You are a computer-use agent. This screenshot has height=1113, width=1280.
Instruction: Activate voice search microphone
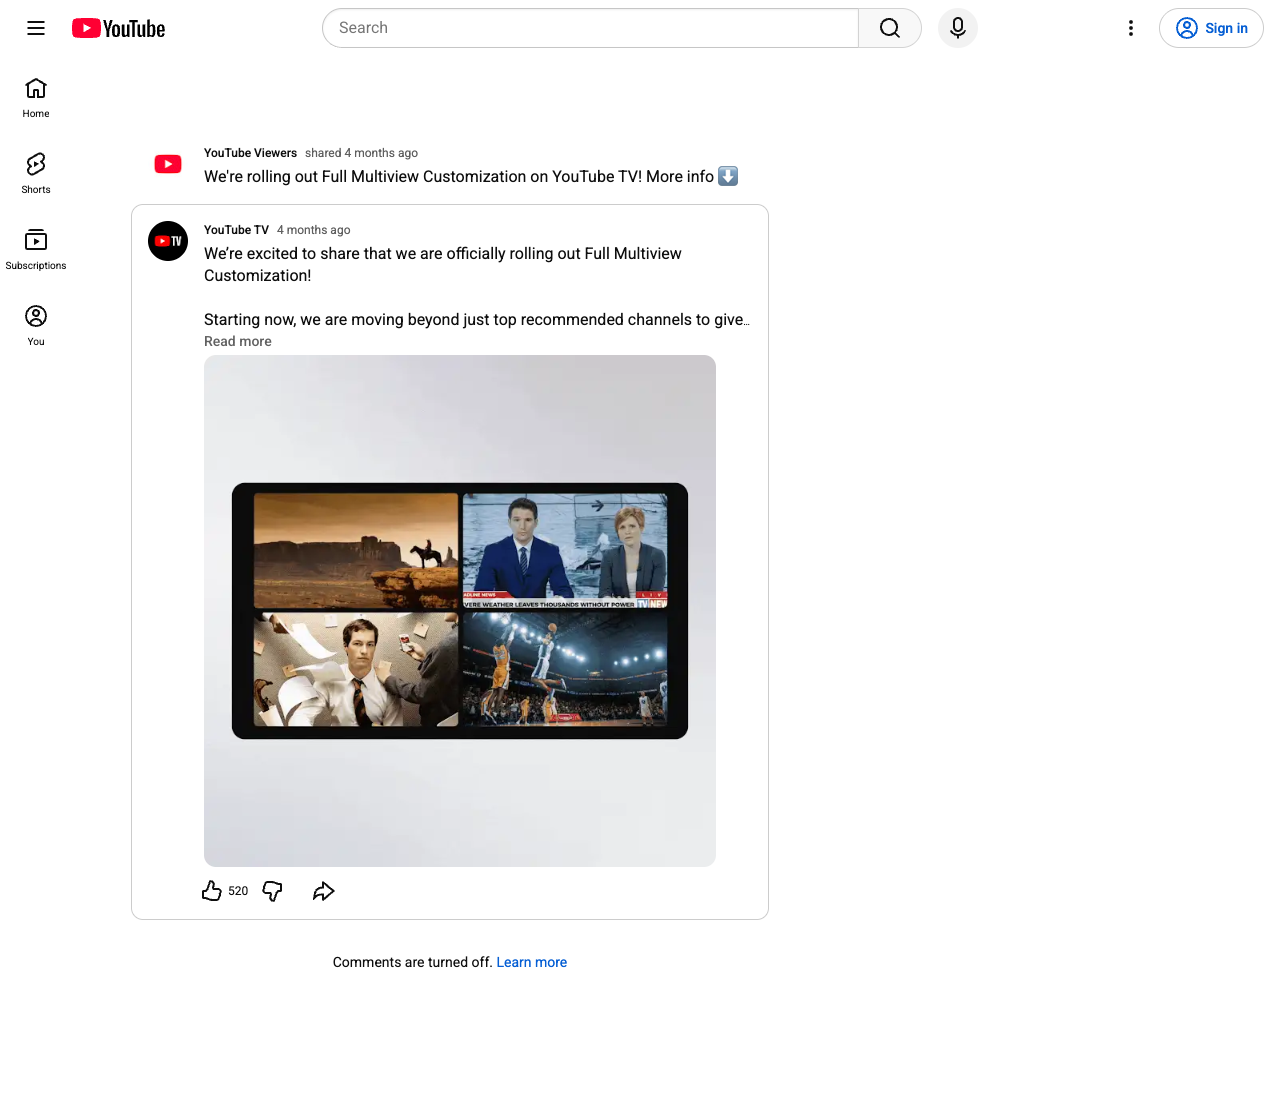[x=958, y=28]
